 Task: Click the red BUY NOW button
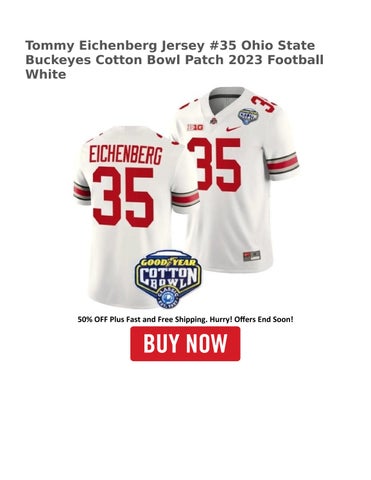185,344
